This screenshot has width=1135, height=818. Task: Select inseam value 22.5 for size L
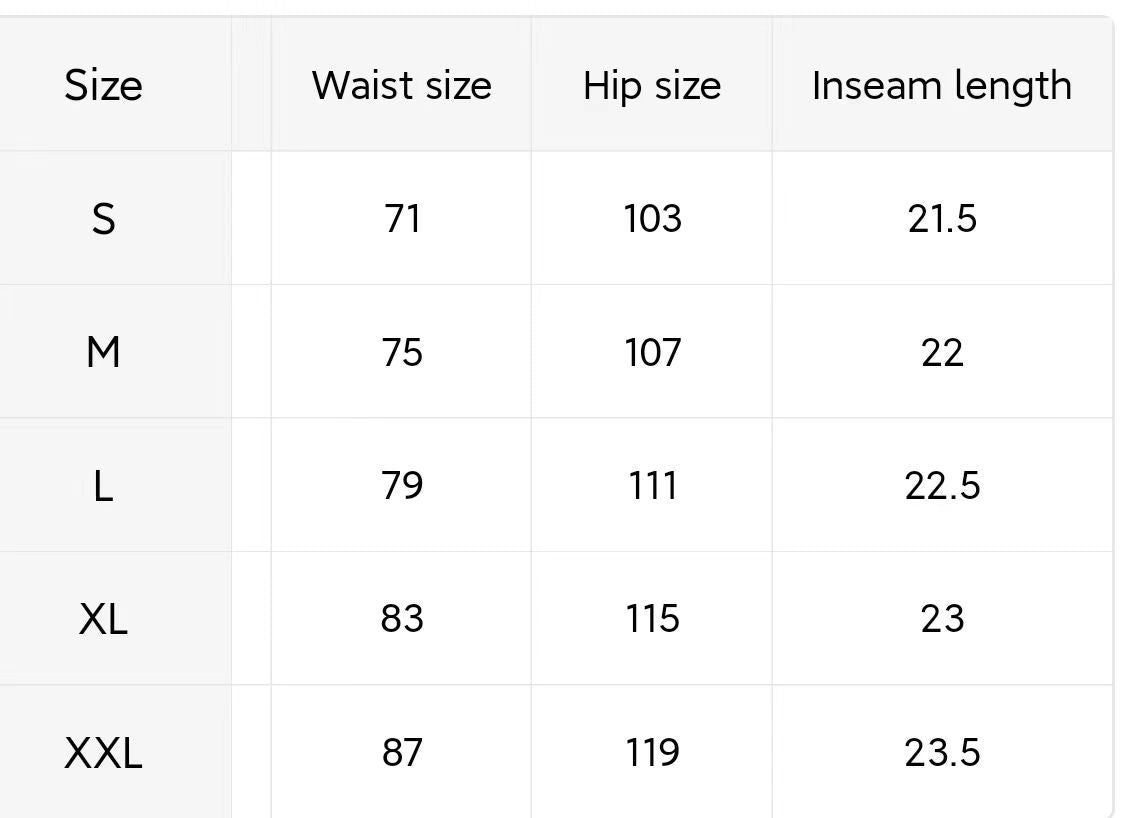click(942, 486)
